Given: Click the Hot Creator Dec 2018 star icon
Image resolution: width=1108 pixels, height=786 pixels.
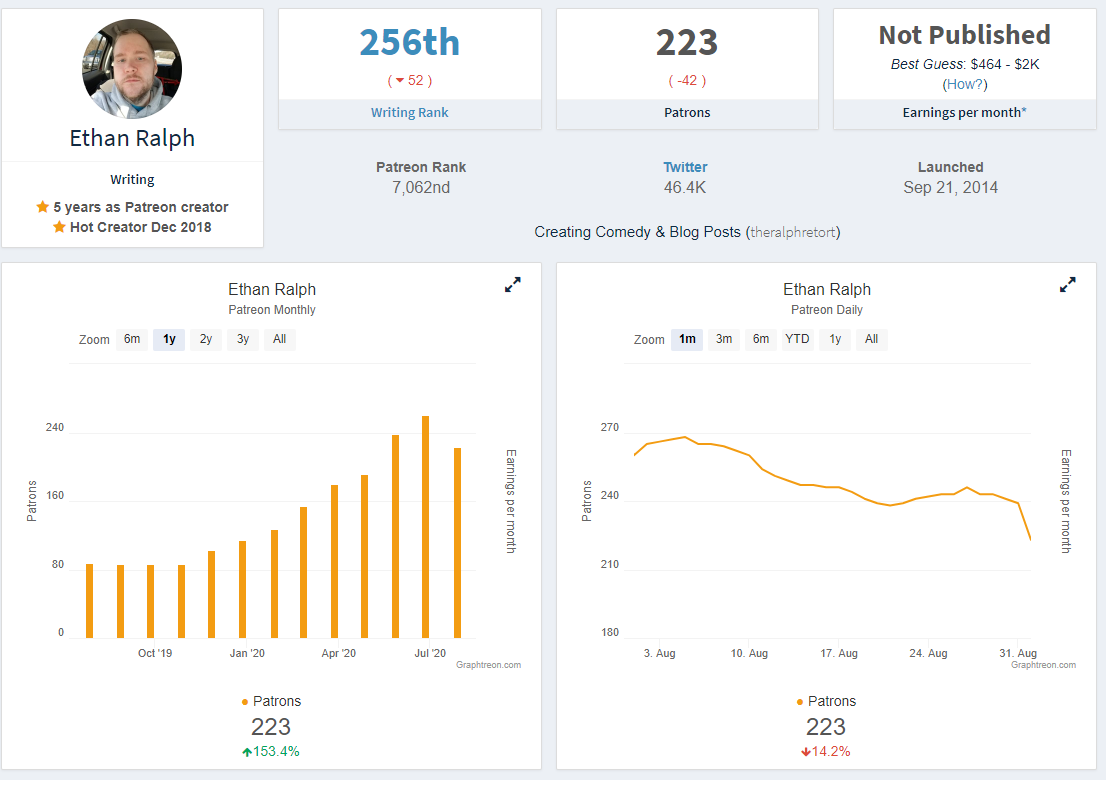Looking at the screenshot, I should 59,227.
